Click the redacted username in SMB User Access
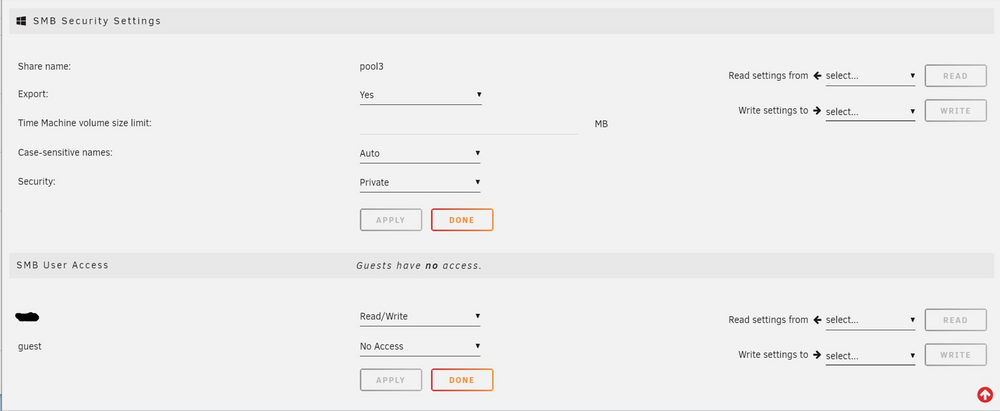The width and height of the screenshot is (1000, 411). [27, 316]
